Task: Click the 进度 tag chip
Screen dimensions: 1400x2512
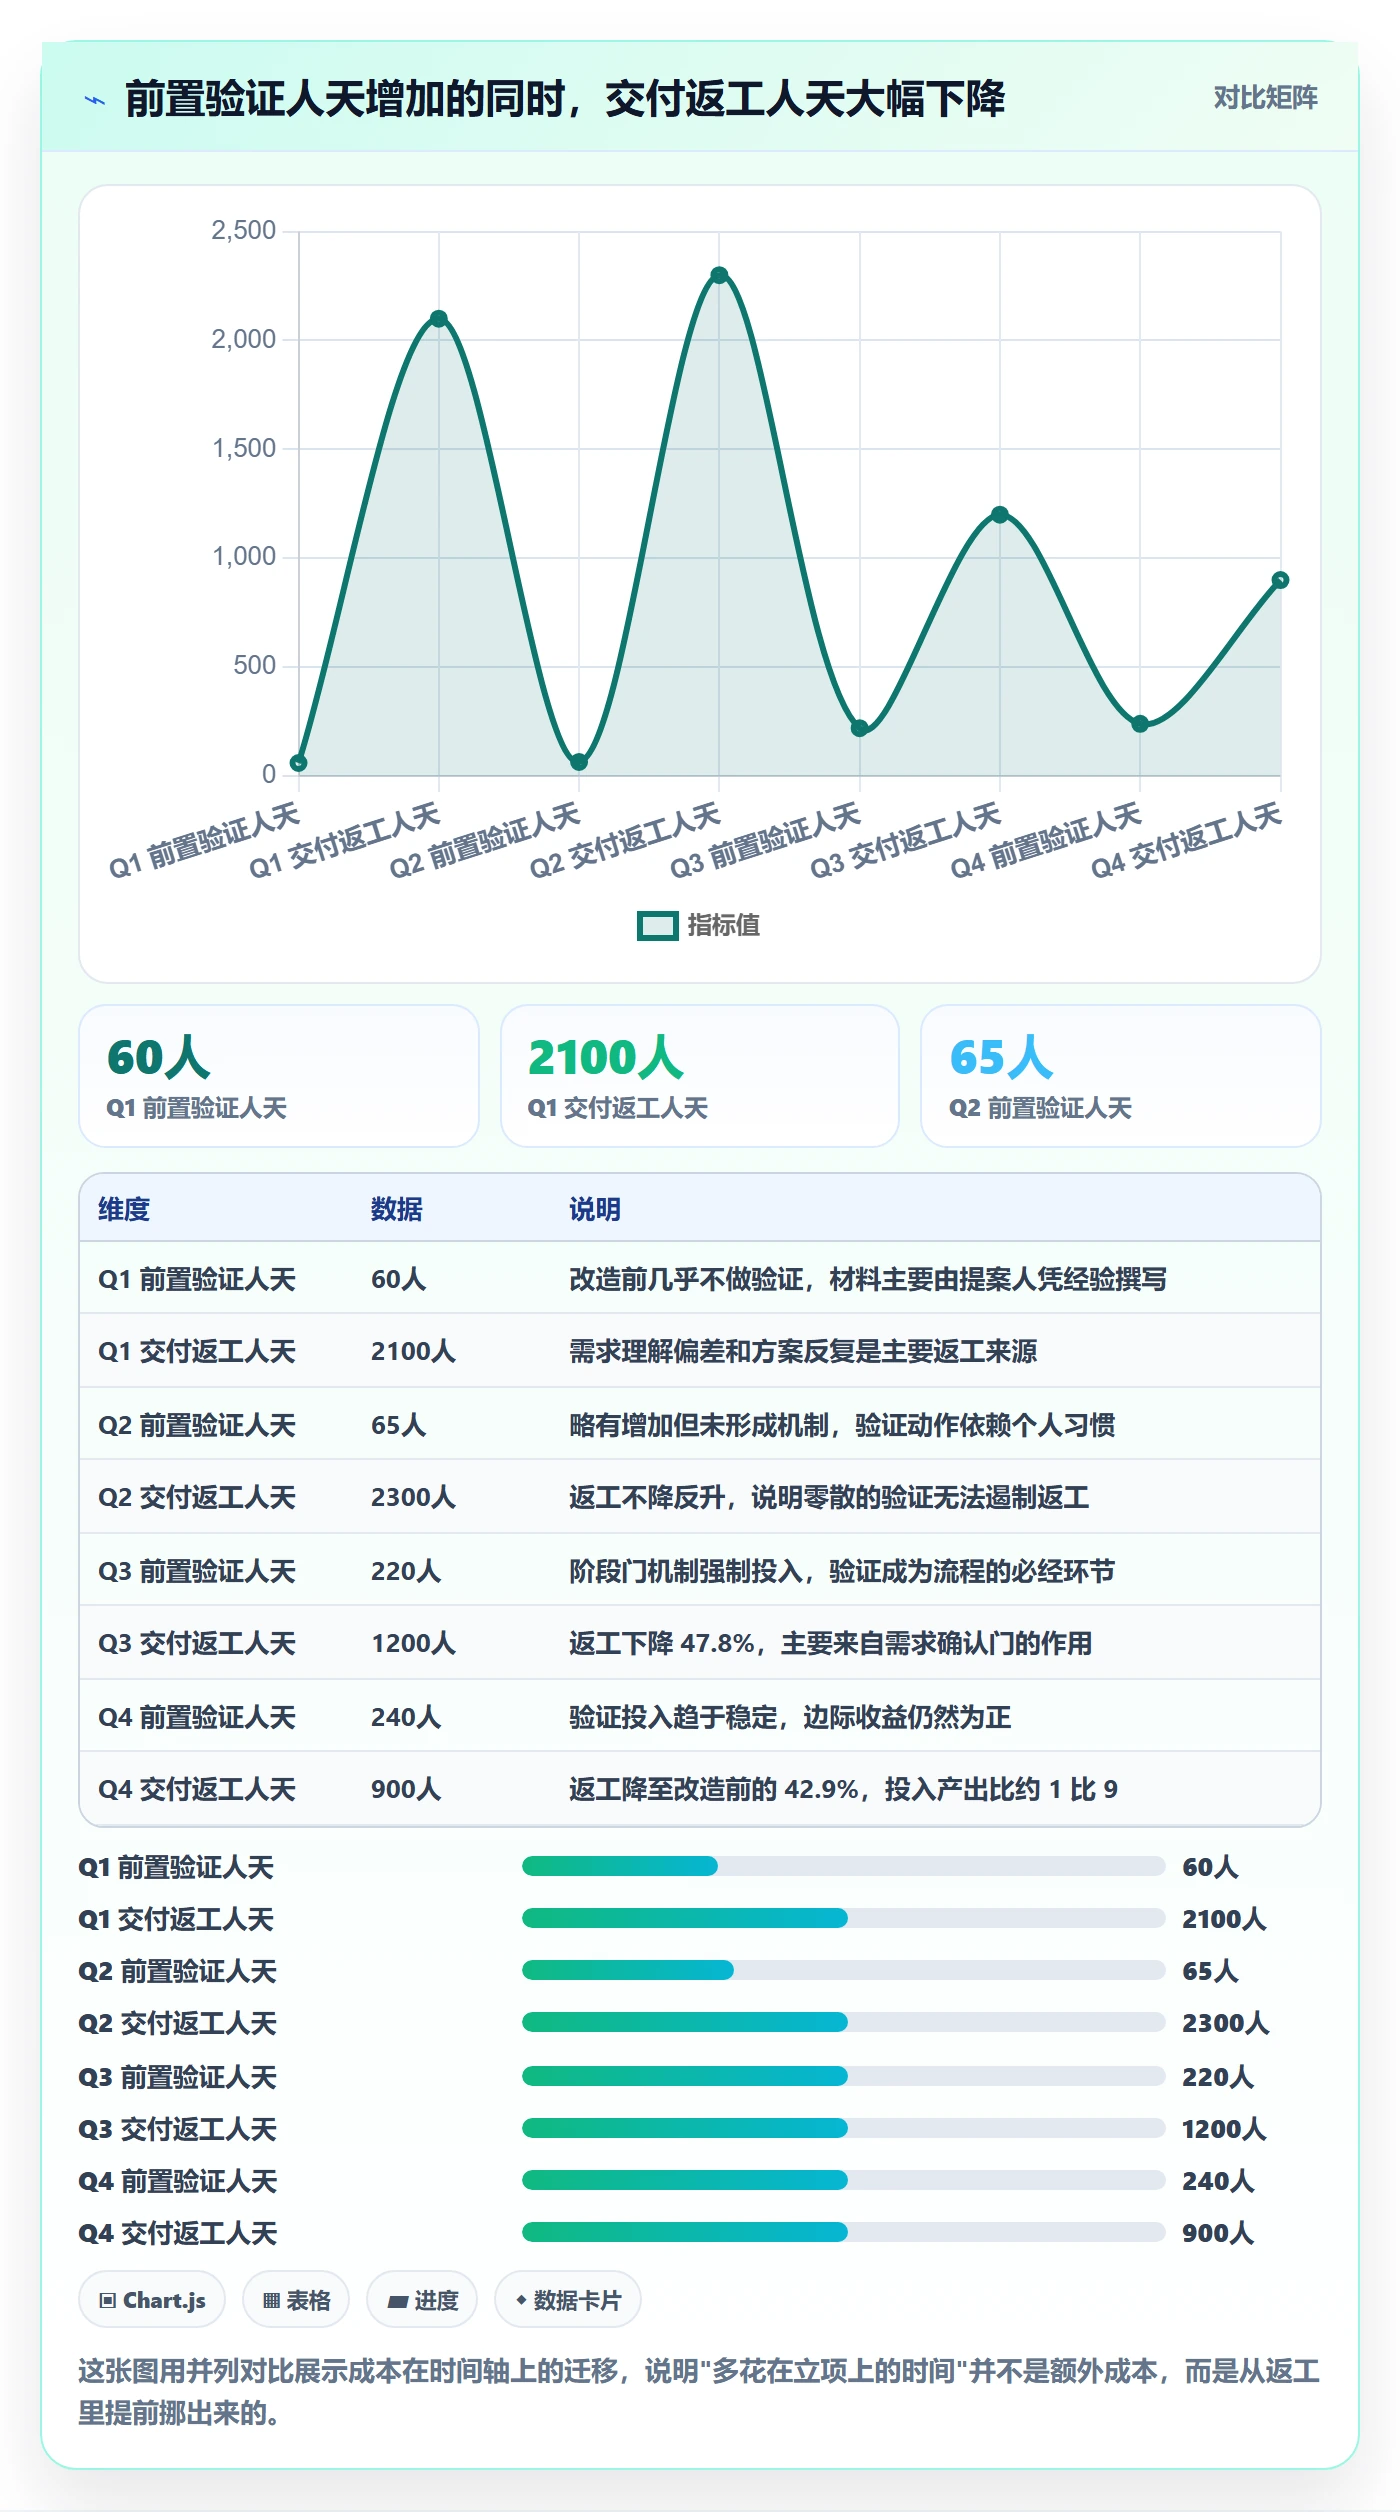Action: point(422,2300)
